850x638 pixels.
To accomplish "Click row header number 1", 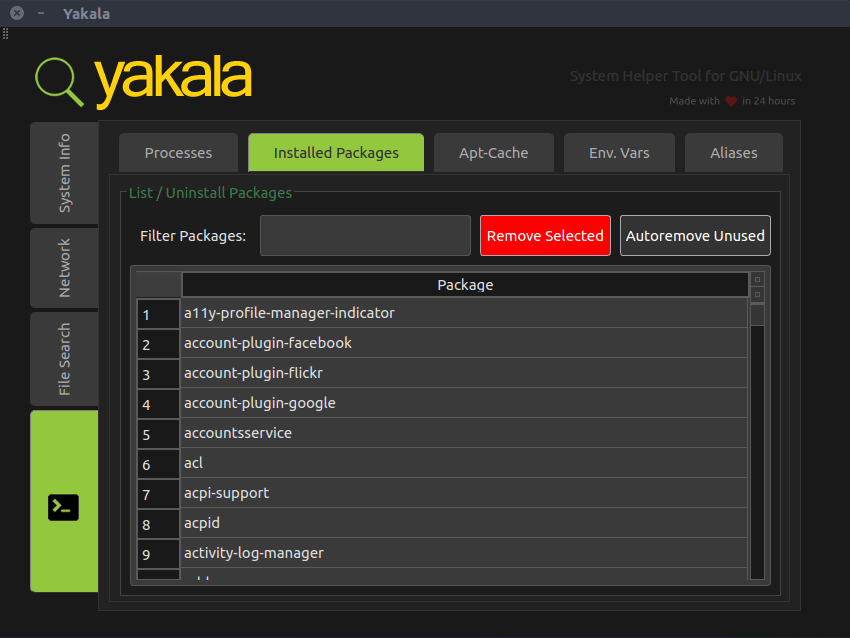I will [158, 314].
